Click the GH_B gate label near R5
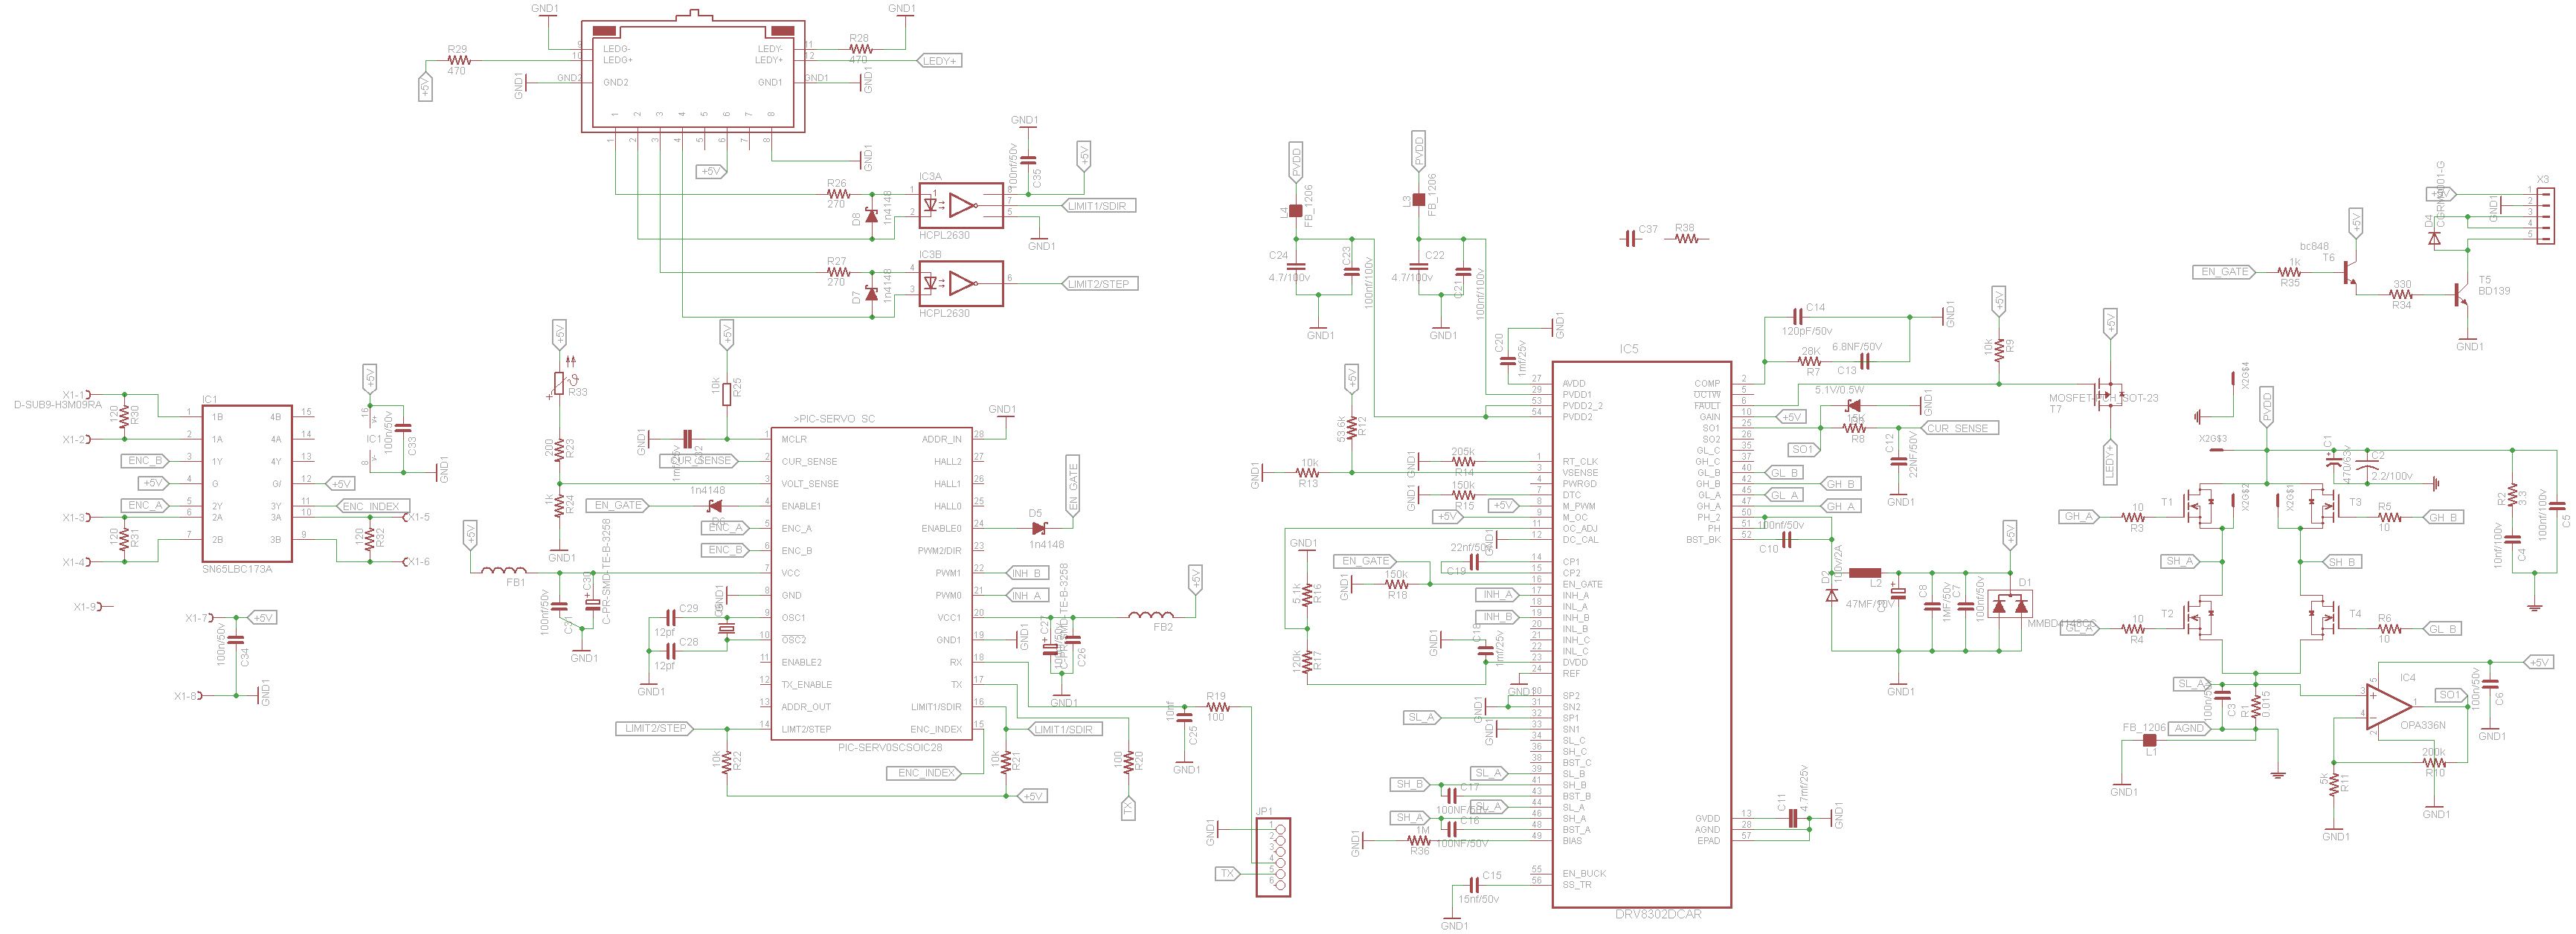The width and height of the screenshot is (2576, 934). [x=2442, y=517]
